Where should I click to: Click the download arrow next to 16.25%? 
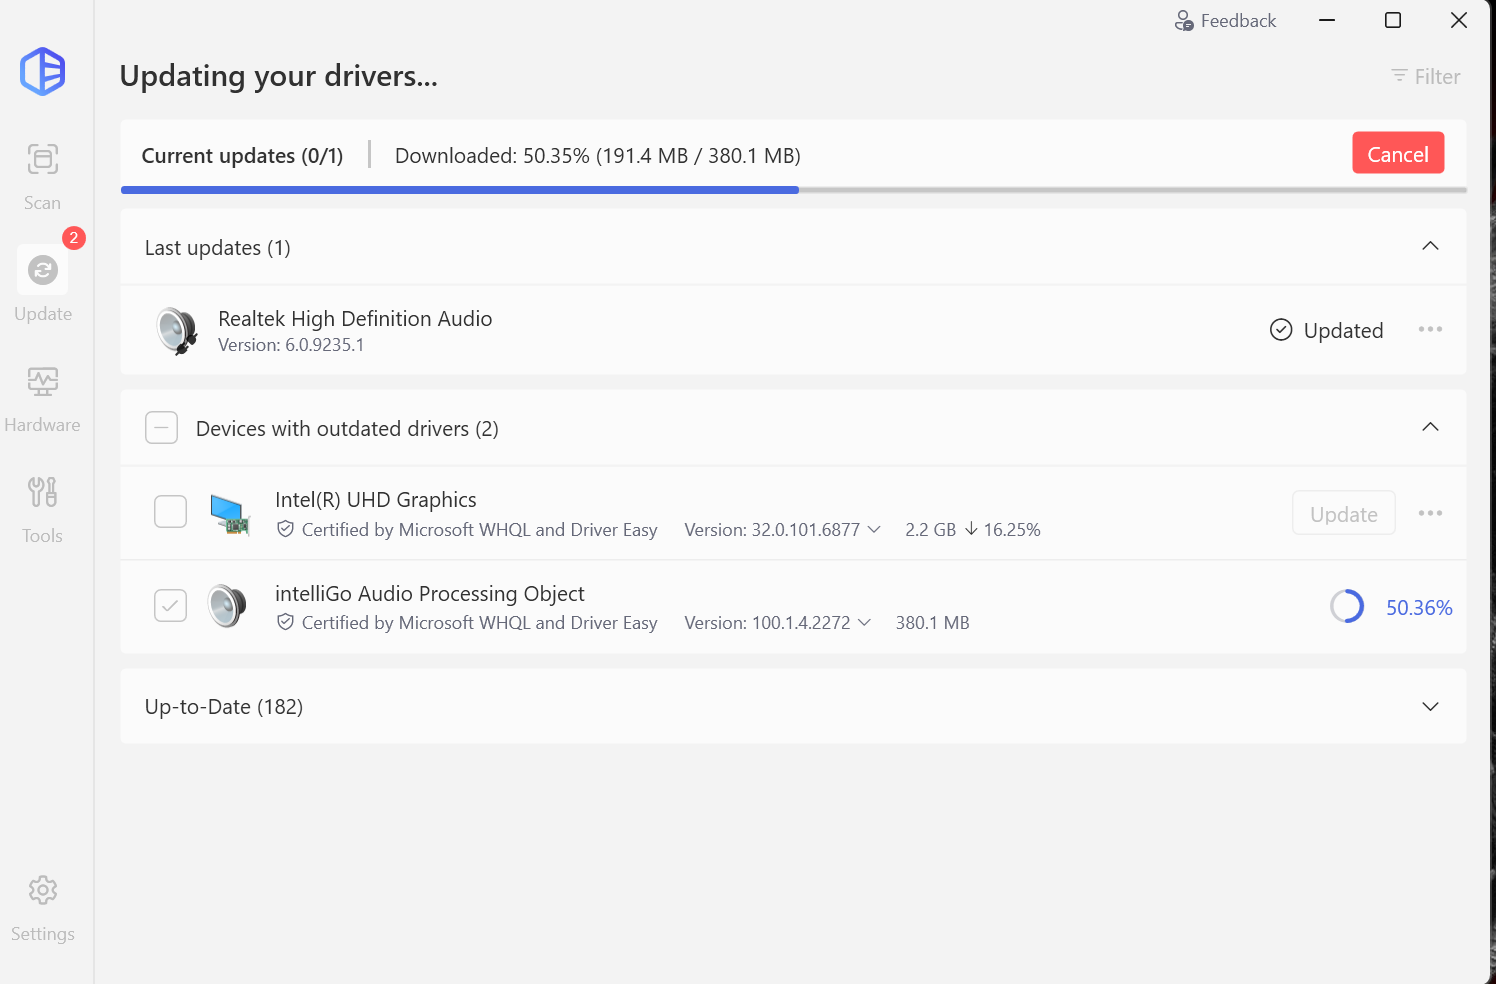point(971,529)
